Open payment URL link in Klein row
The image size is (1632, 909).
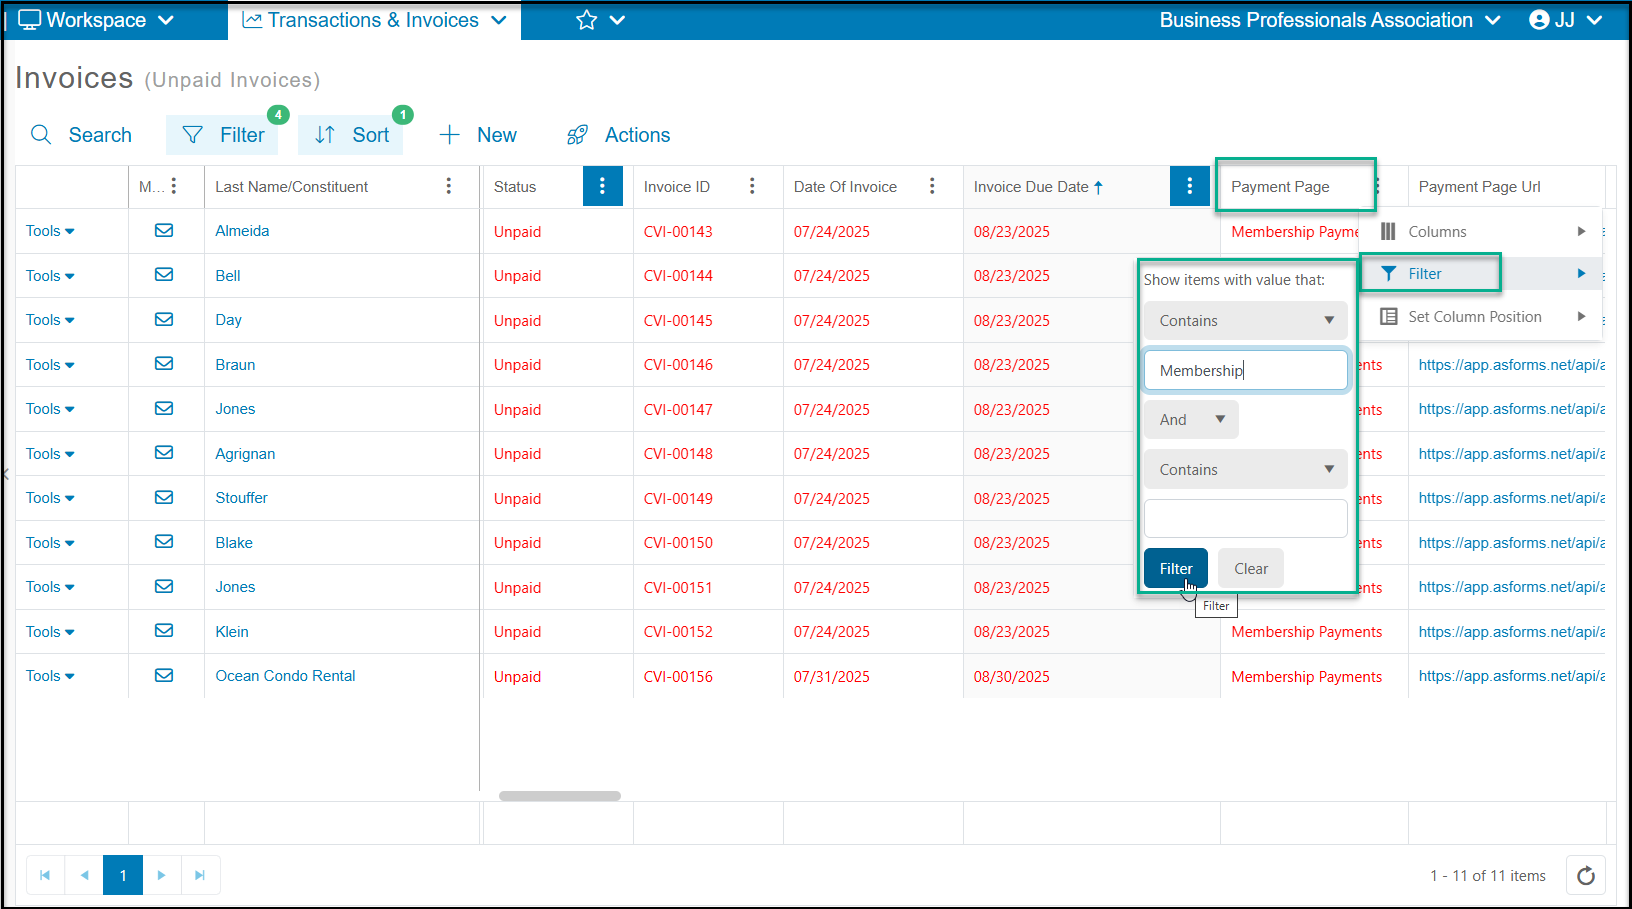point(1511,632)
